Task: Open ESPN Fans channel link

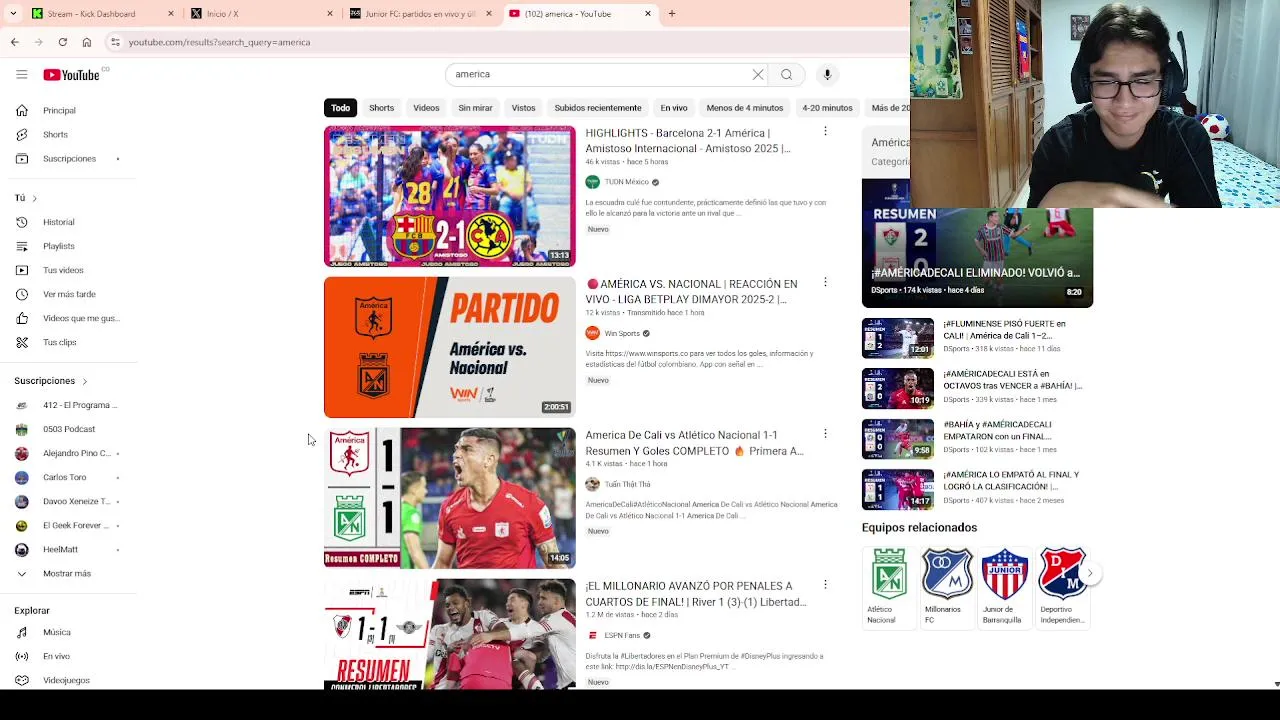Action: (x=622, y=635)
